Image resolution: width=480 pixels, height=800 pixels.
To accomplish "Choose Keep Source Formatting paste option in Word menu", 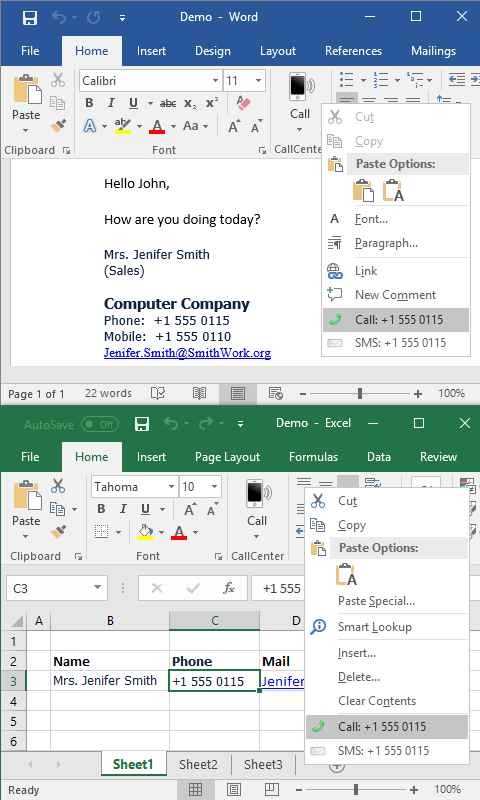I will point(363,191).
